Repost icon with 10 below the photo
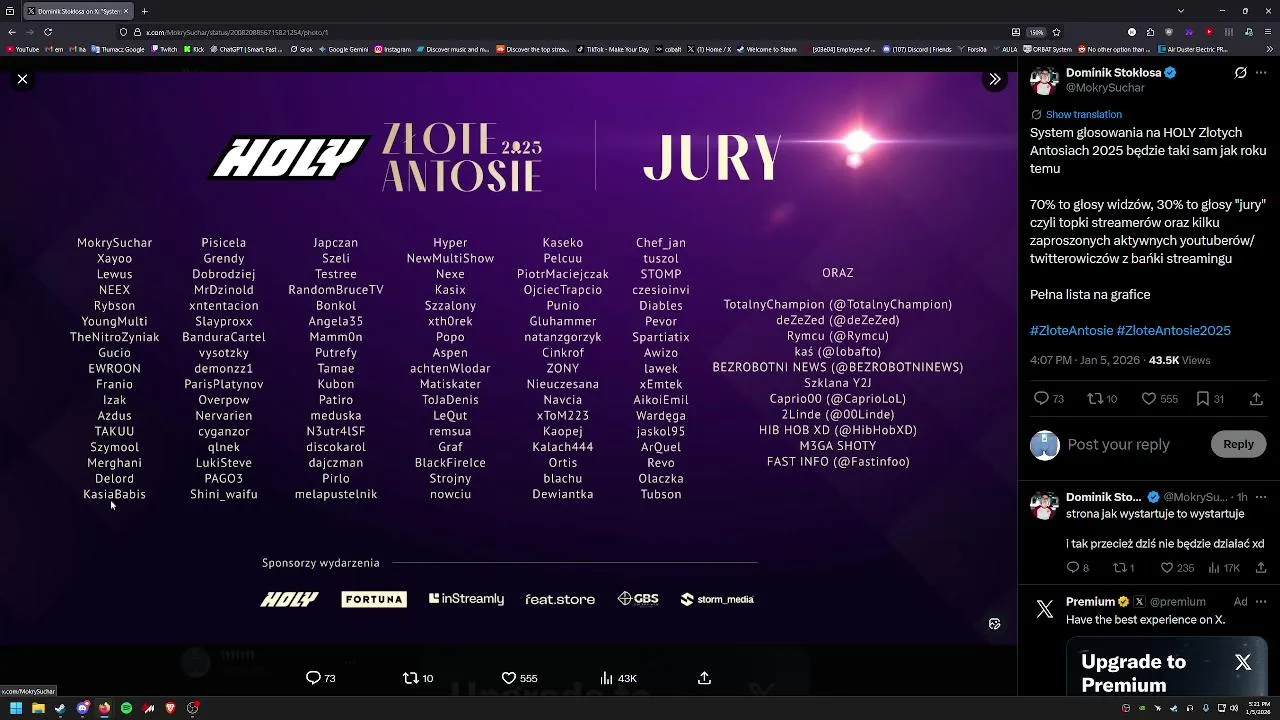The image size is (1280, 720). click(410, 678)
